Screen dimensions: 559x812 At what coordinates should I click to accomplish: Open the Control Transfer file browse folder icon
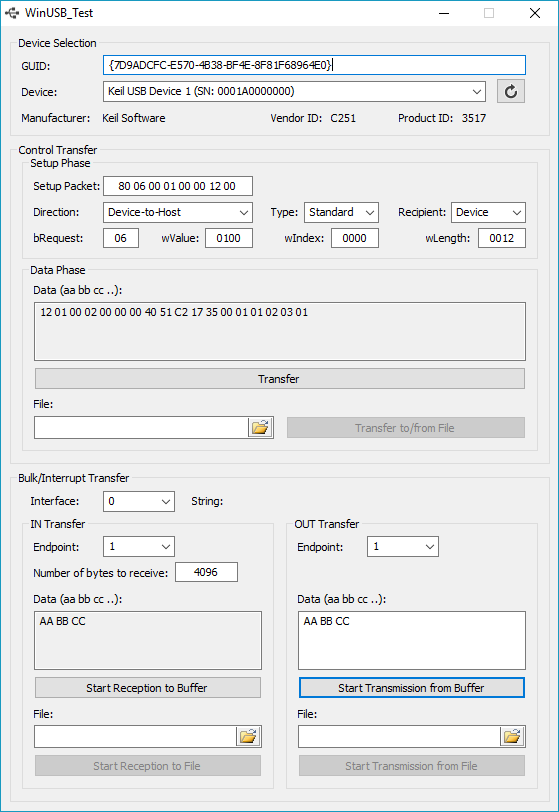[x=260, y=428]
